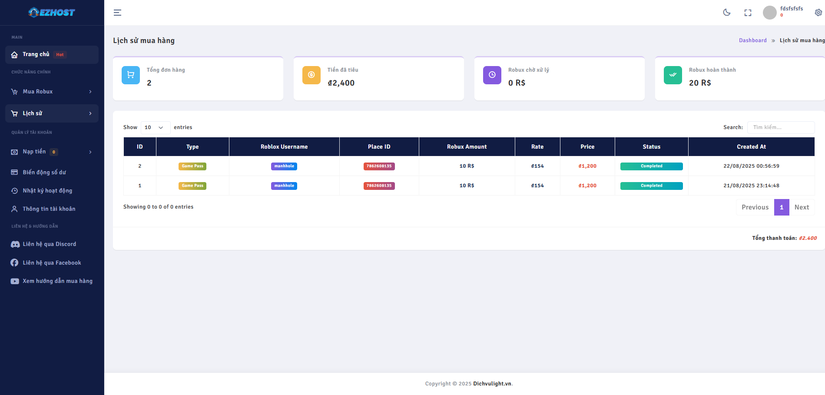Click the YouTube guide icon in sidebar
This screenshot has width=825, height=395.
pos(14,281)
